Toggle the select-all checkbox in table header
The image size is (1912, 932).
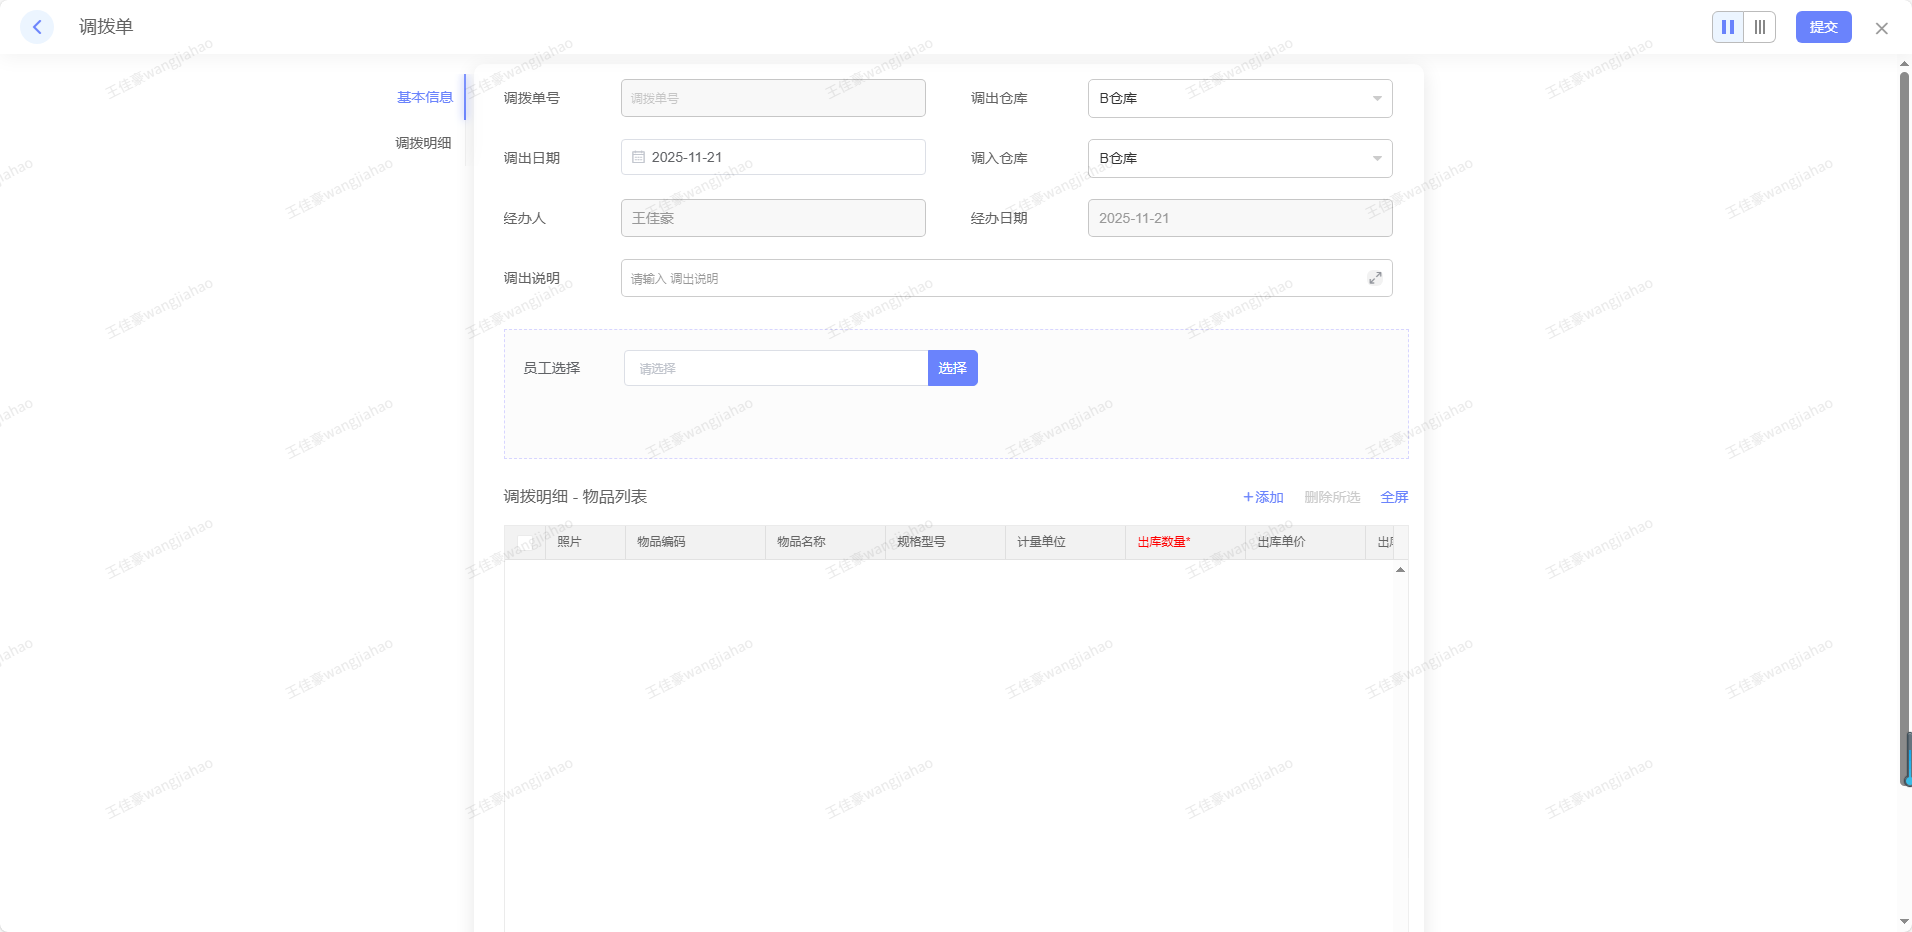pos(525,542)
